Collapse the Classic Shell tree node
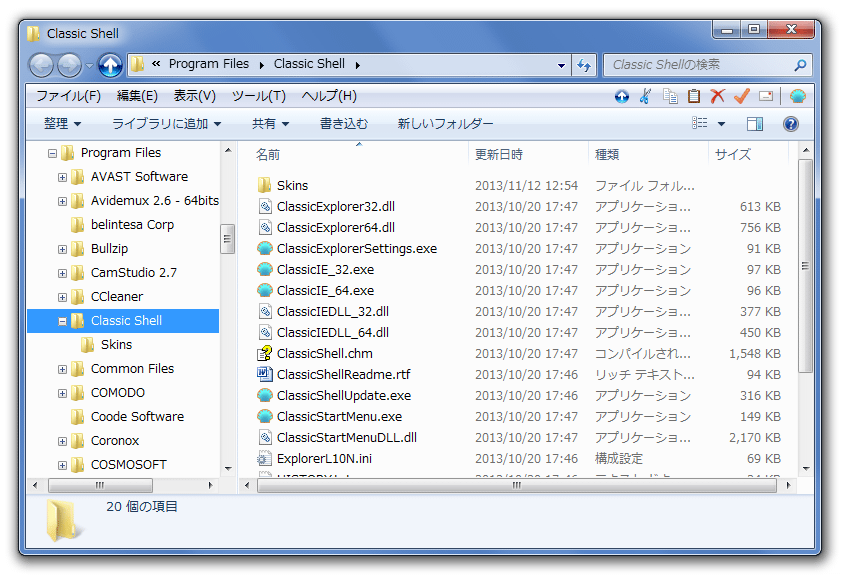Image resolution: width=844 pixels, height=580 pixels. pos(62,321)
